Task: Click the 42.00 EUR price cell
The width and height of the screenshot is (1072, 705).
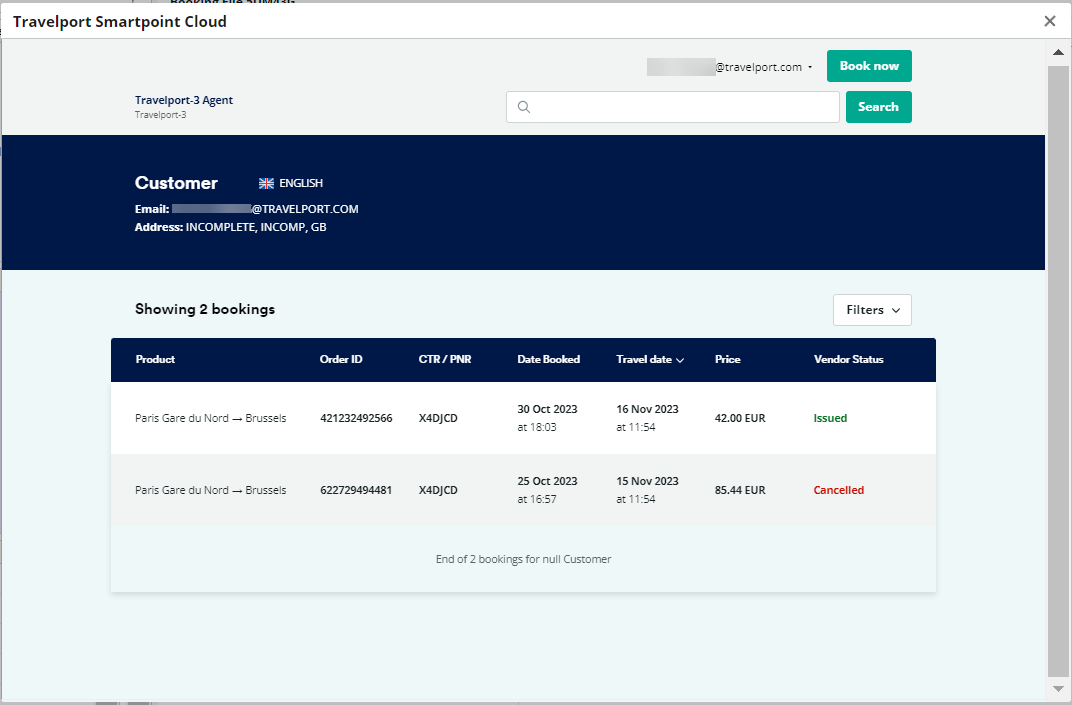Action: pos(740,418)
